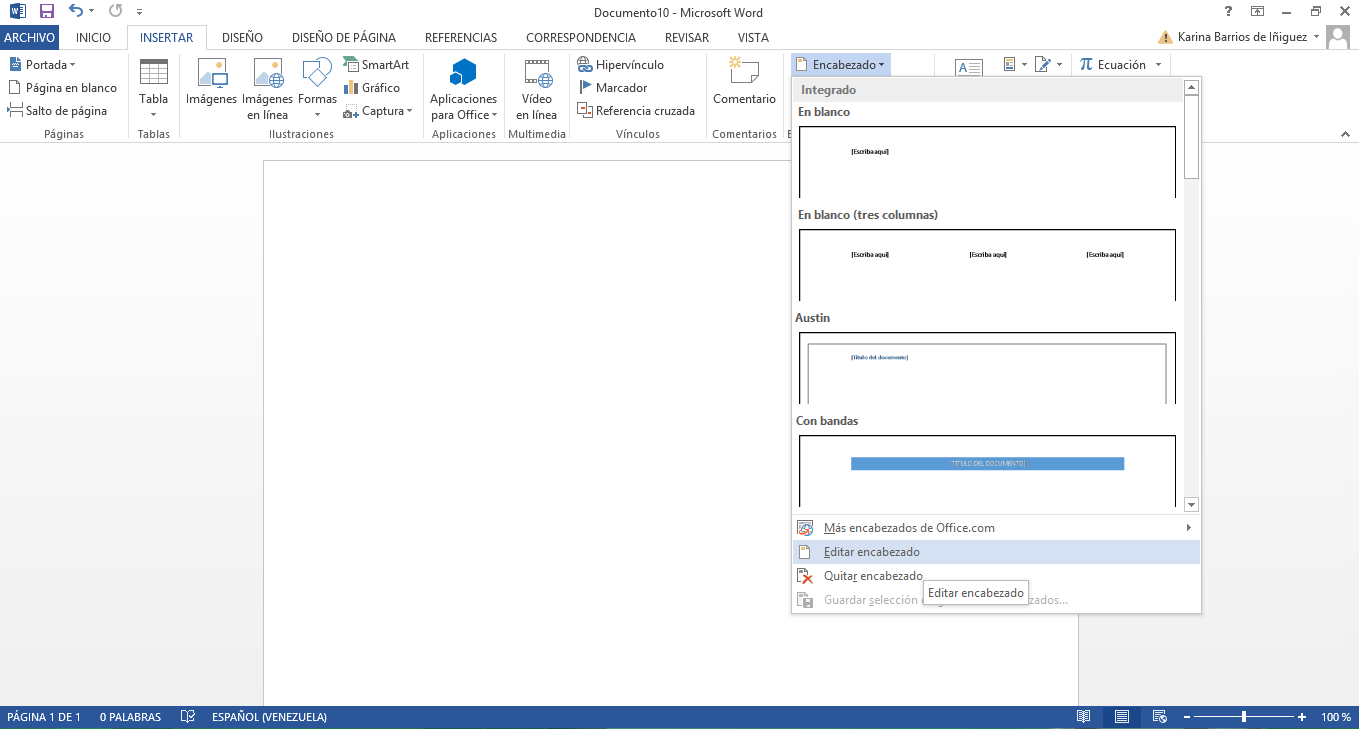Click the zoom slider handle
Viewport: 1359px width, 729px height.
(x=1244, y=717)
